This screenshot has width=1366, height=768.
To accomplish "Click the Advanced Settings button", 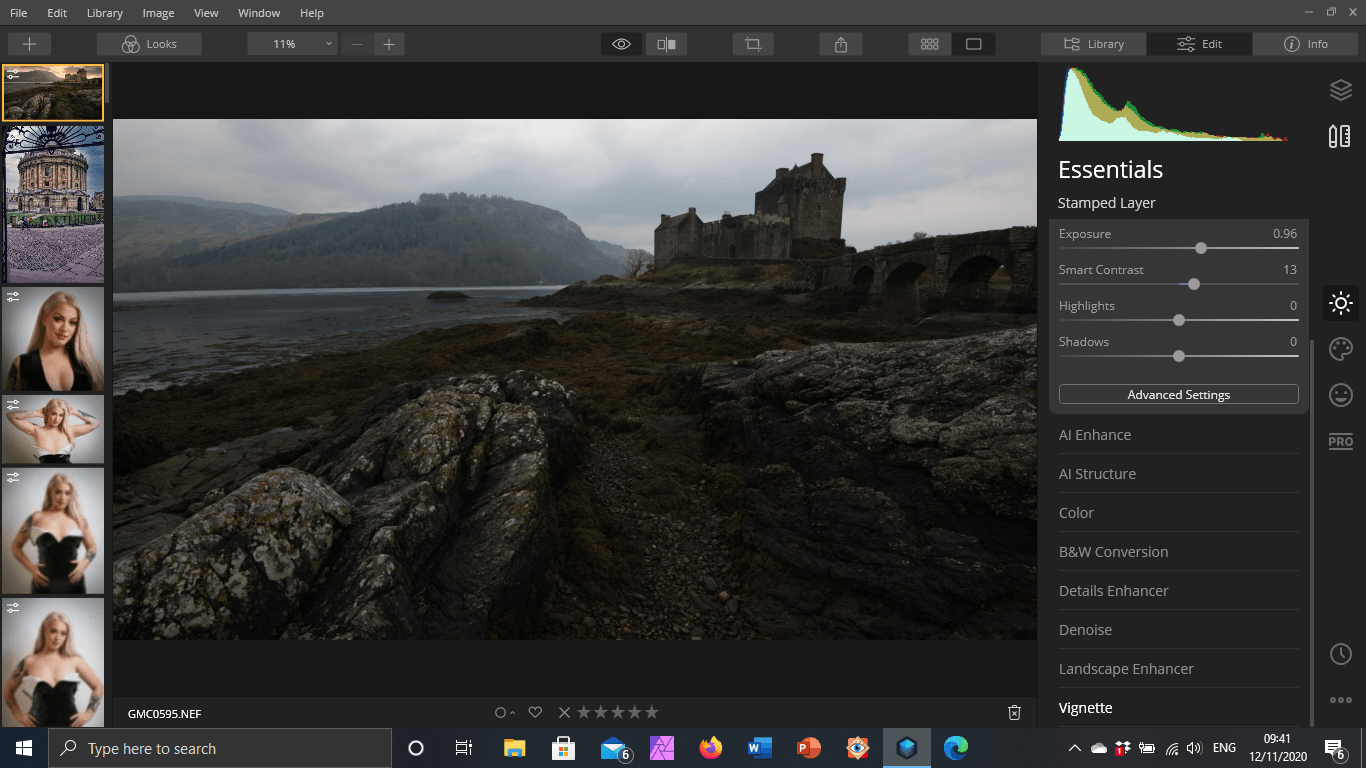I will [x=1178, y=394].
